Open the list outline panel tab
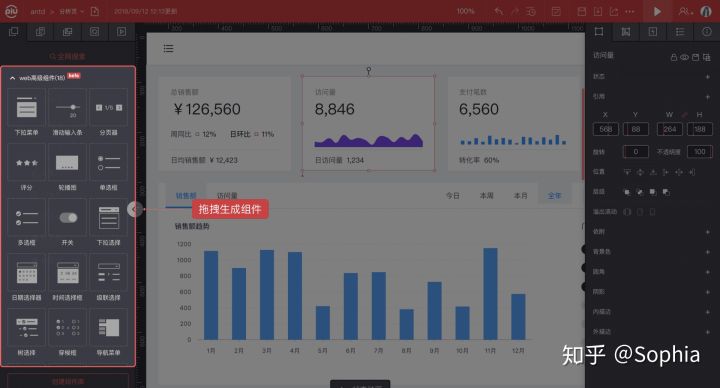720x388 pixels. coord(680,32)
